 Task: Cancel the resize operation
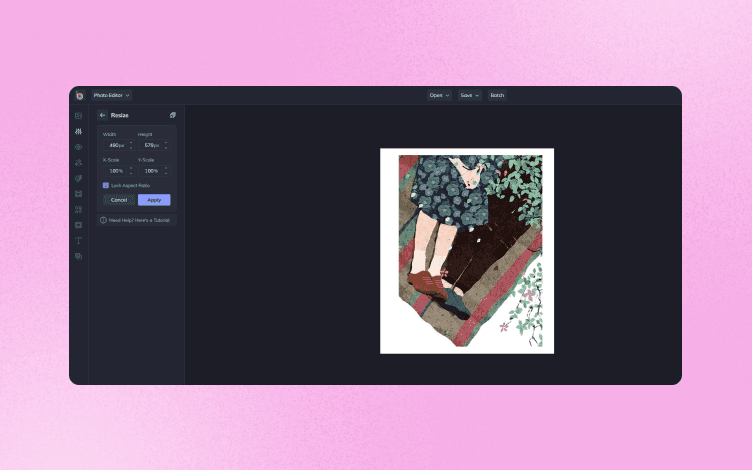119,200
